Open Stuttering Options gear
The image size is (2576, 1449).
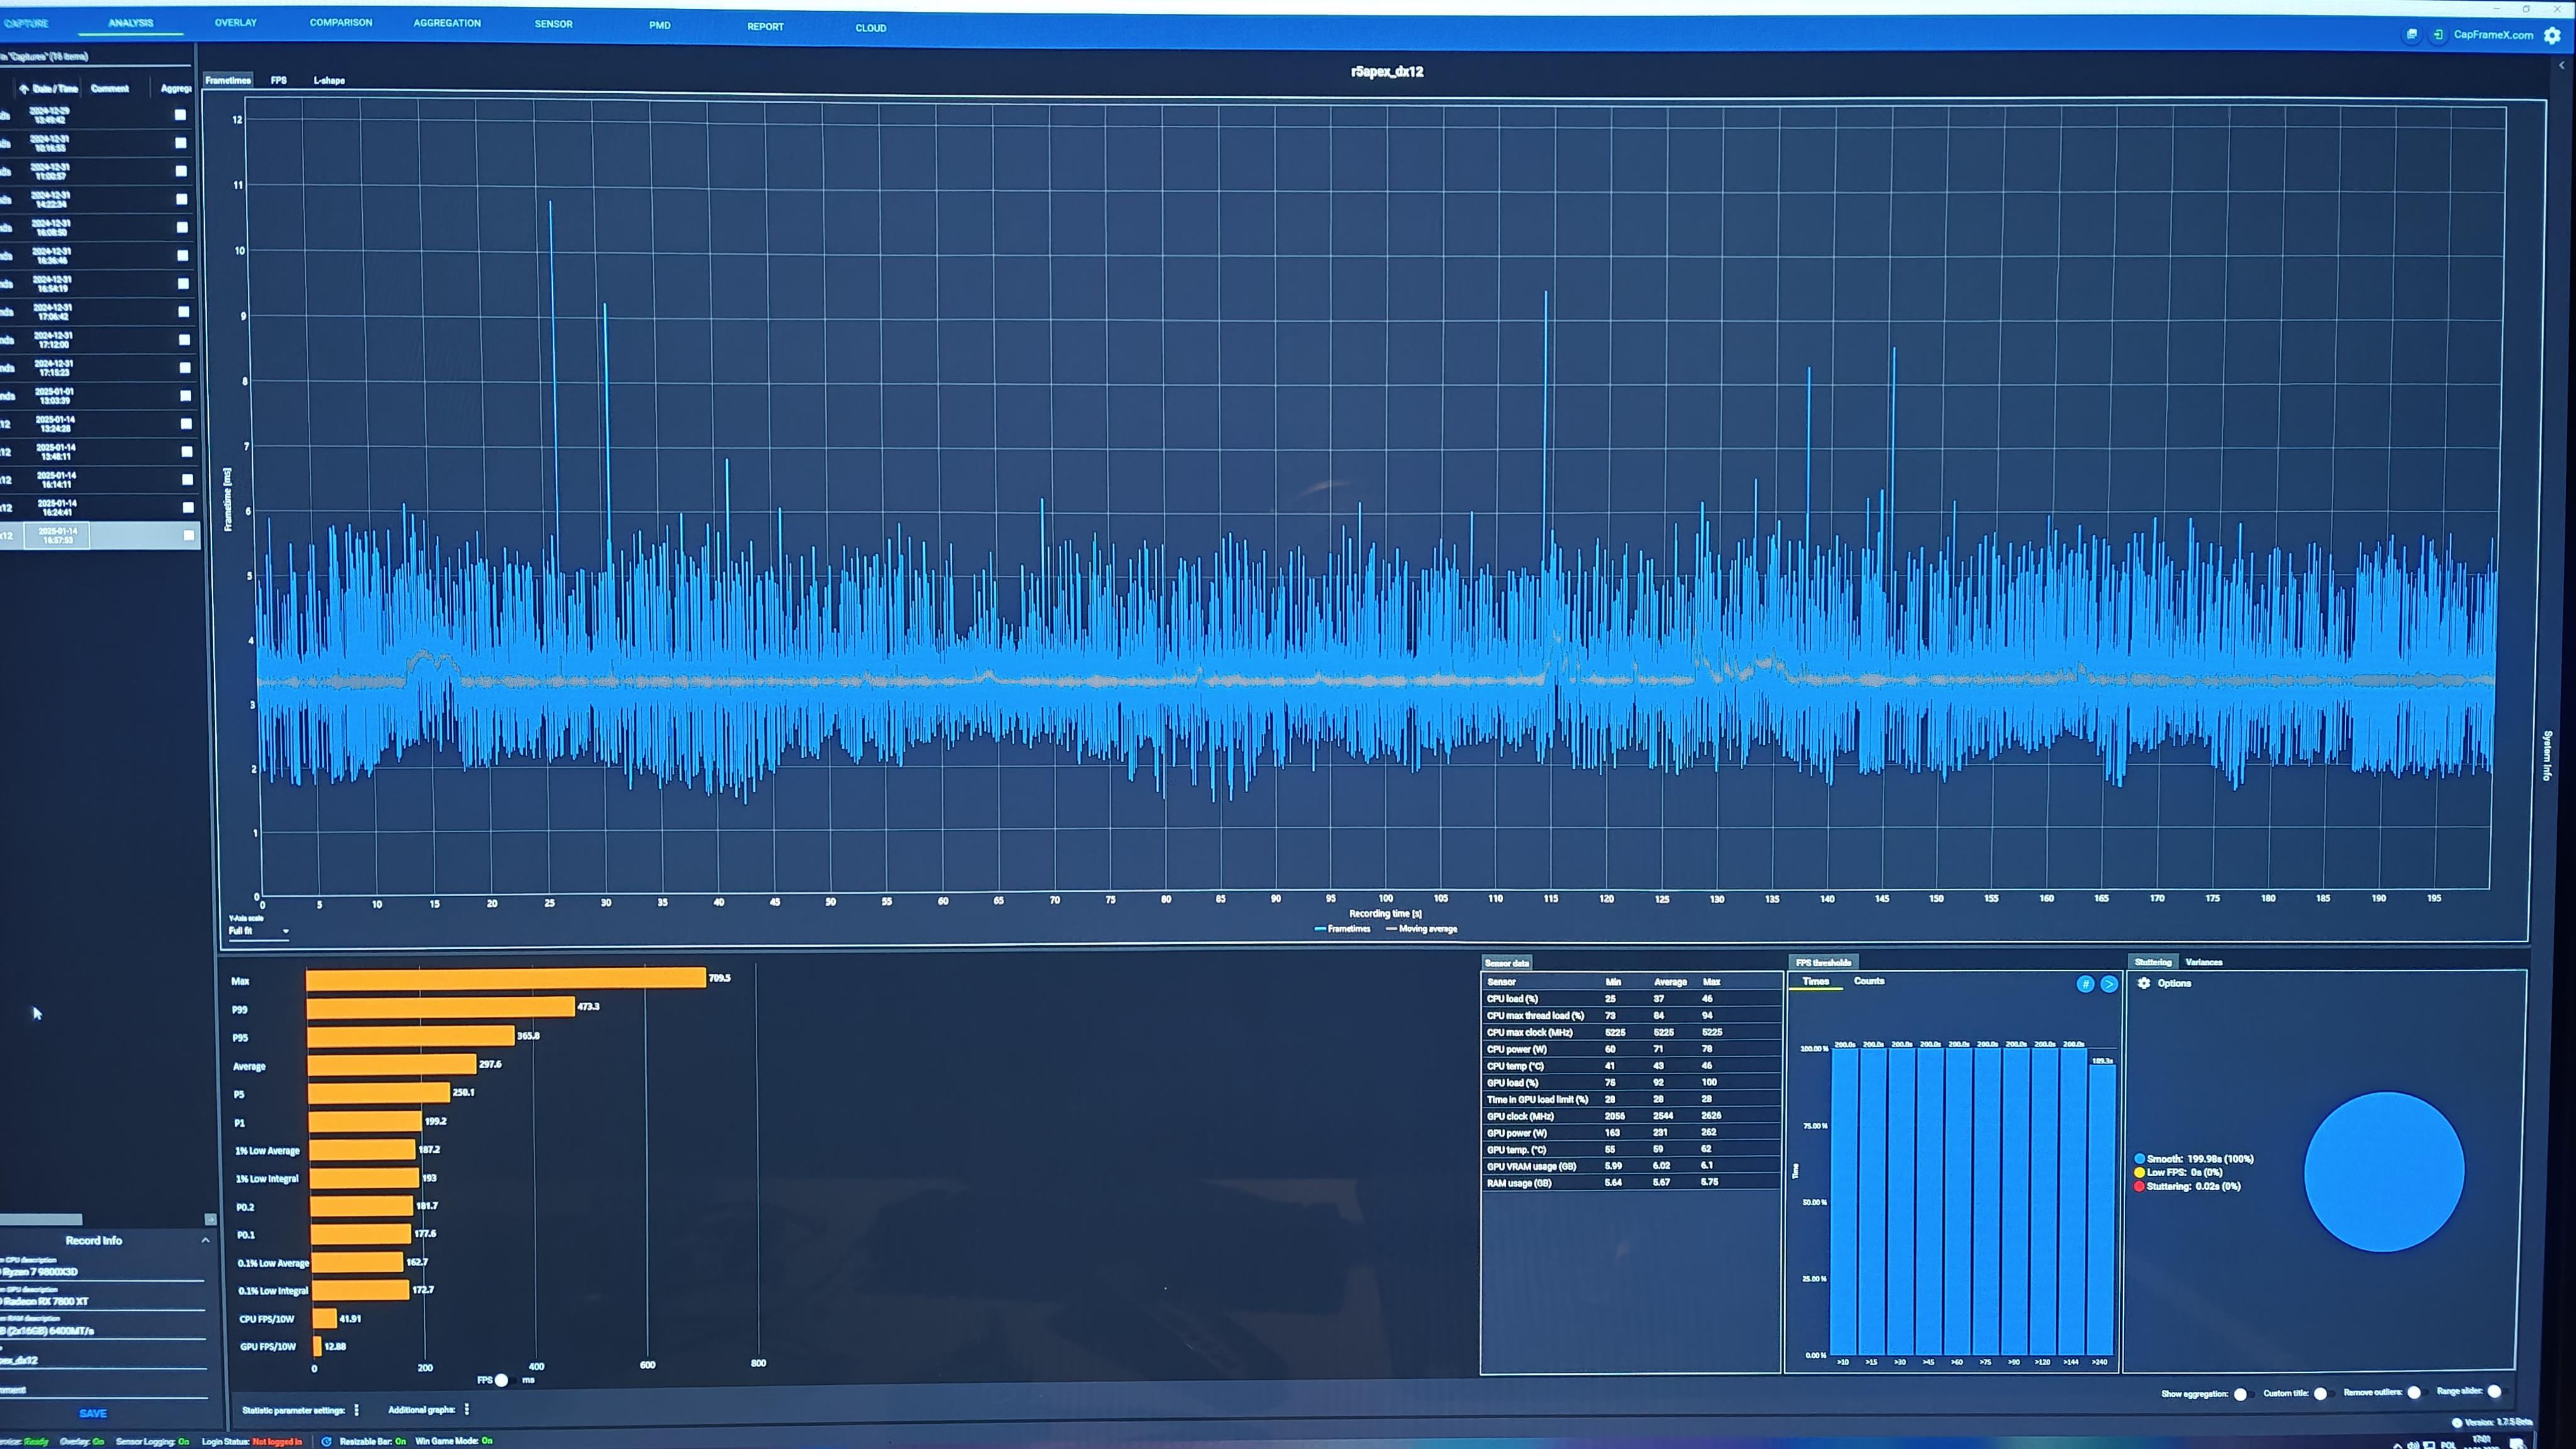click(x=2144, y=983)
